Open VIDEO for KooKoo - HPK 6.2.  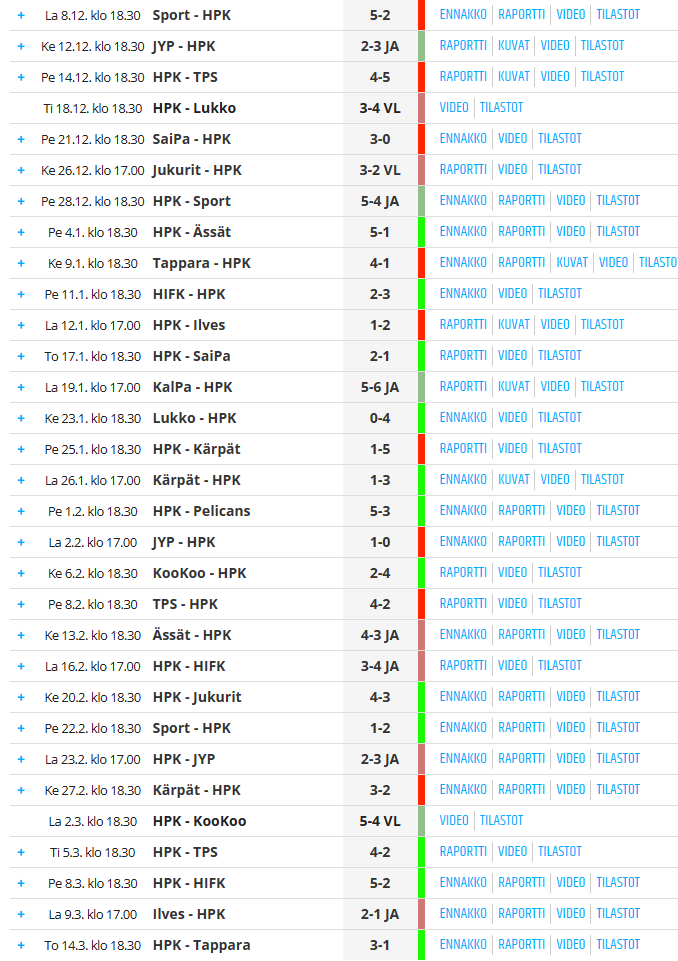(x=512, y=572)
